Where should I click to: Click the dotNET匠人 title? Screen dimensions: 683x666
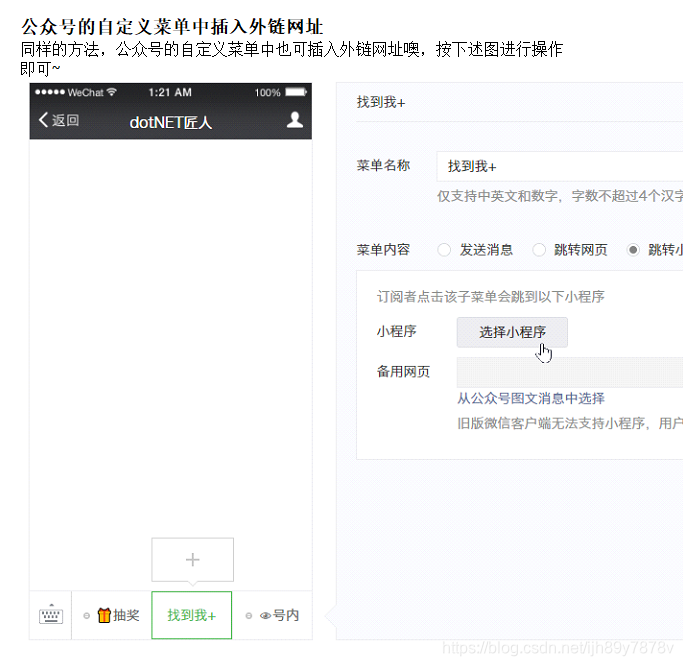click(171, 122)
